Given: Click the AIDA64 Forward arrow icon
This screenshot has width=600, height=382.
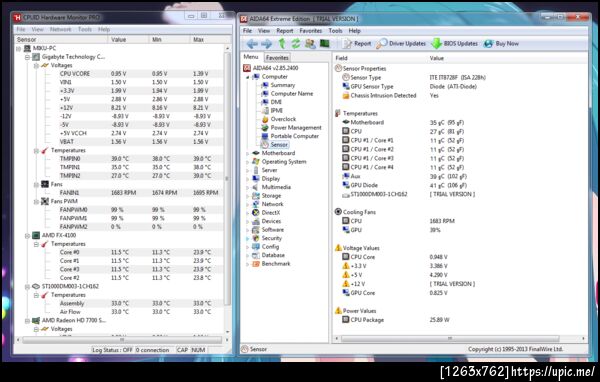Looking at the screenshot, I should pos(266,44).
